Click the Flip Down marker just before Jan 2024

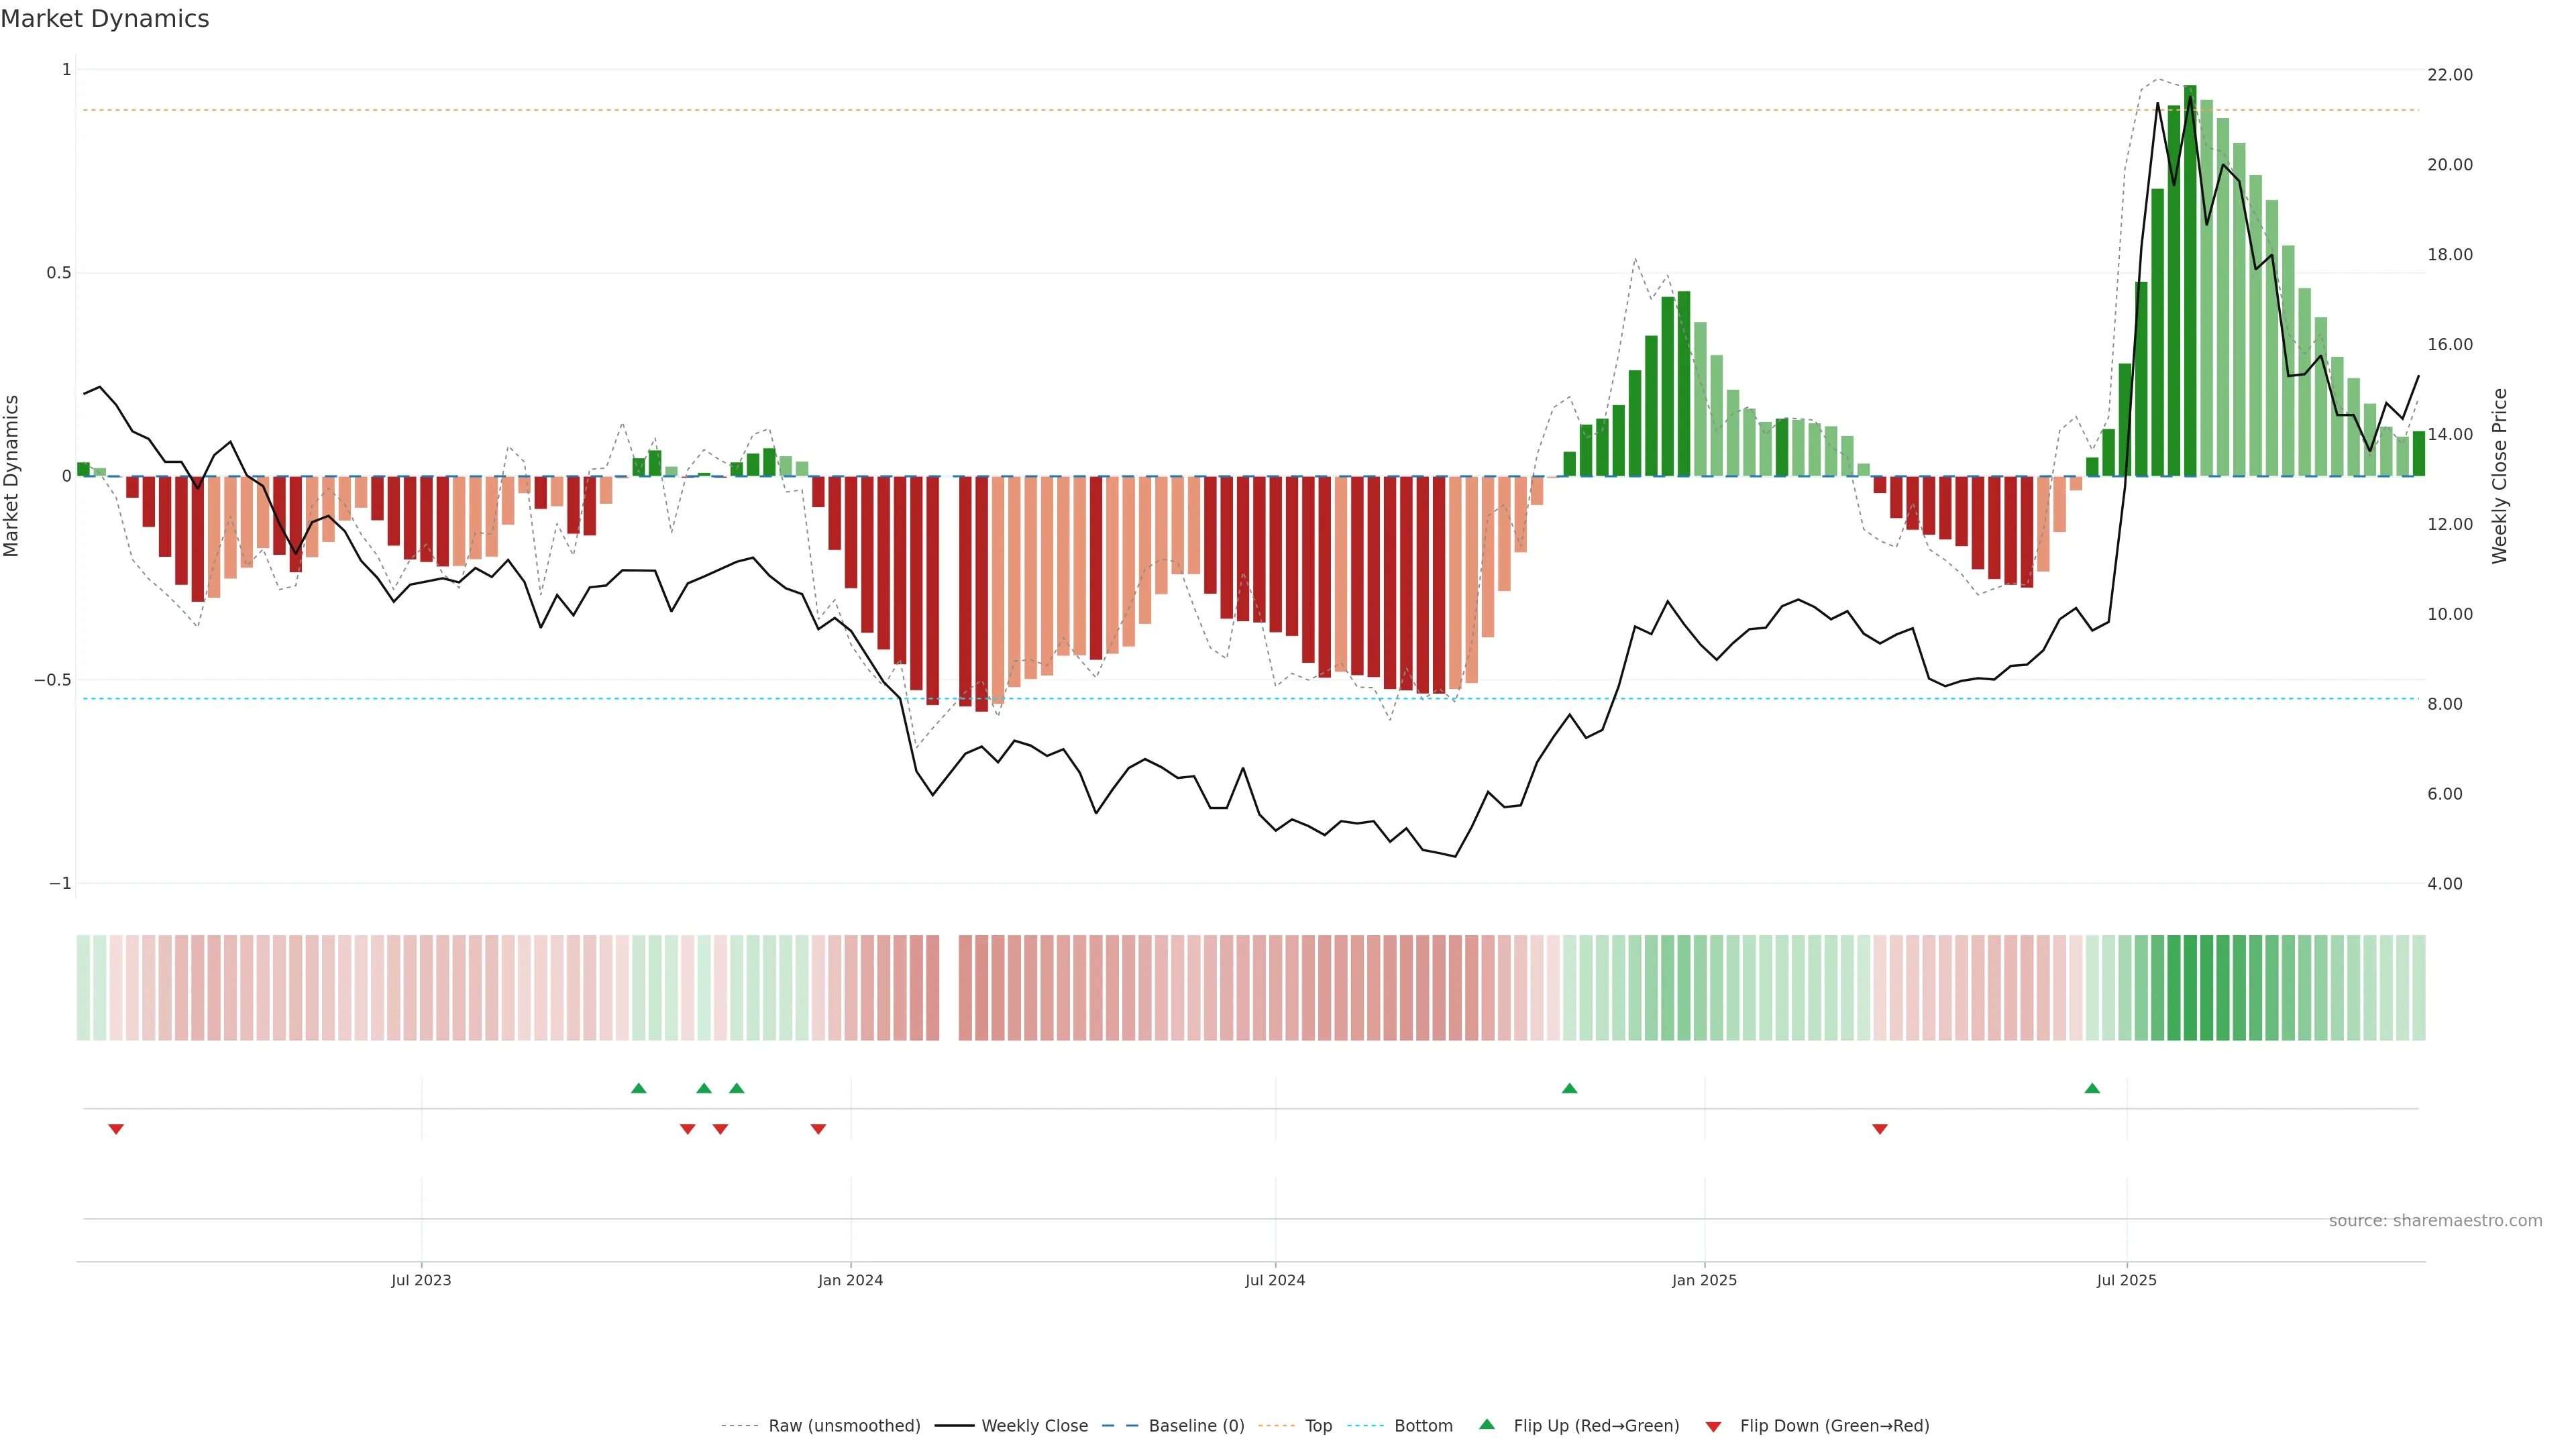[818, 1129]
